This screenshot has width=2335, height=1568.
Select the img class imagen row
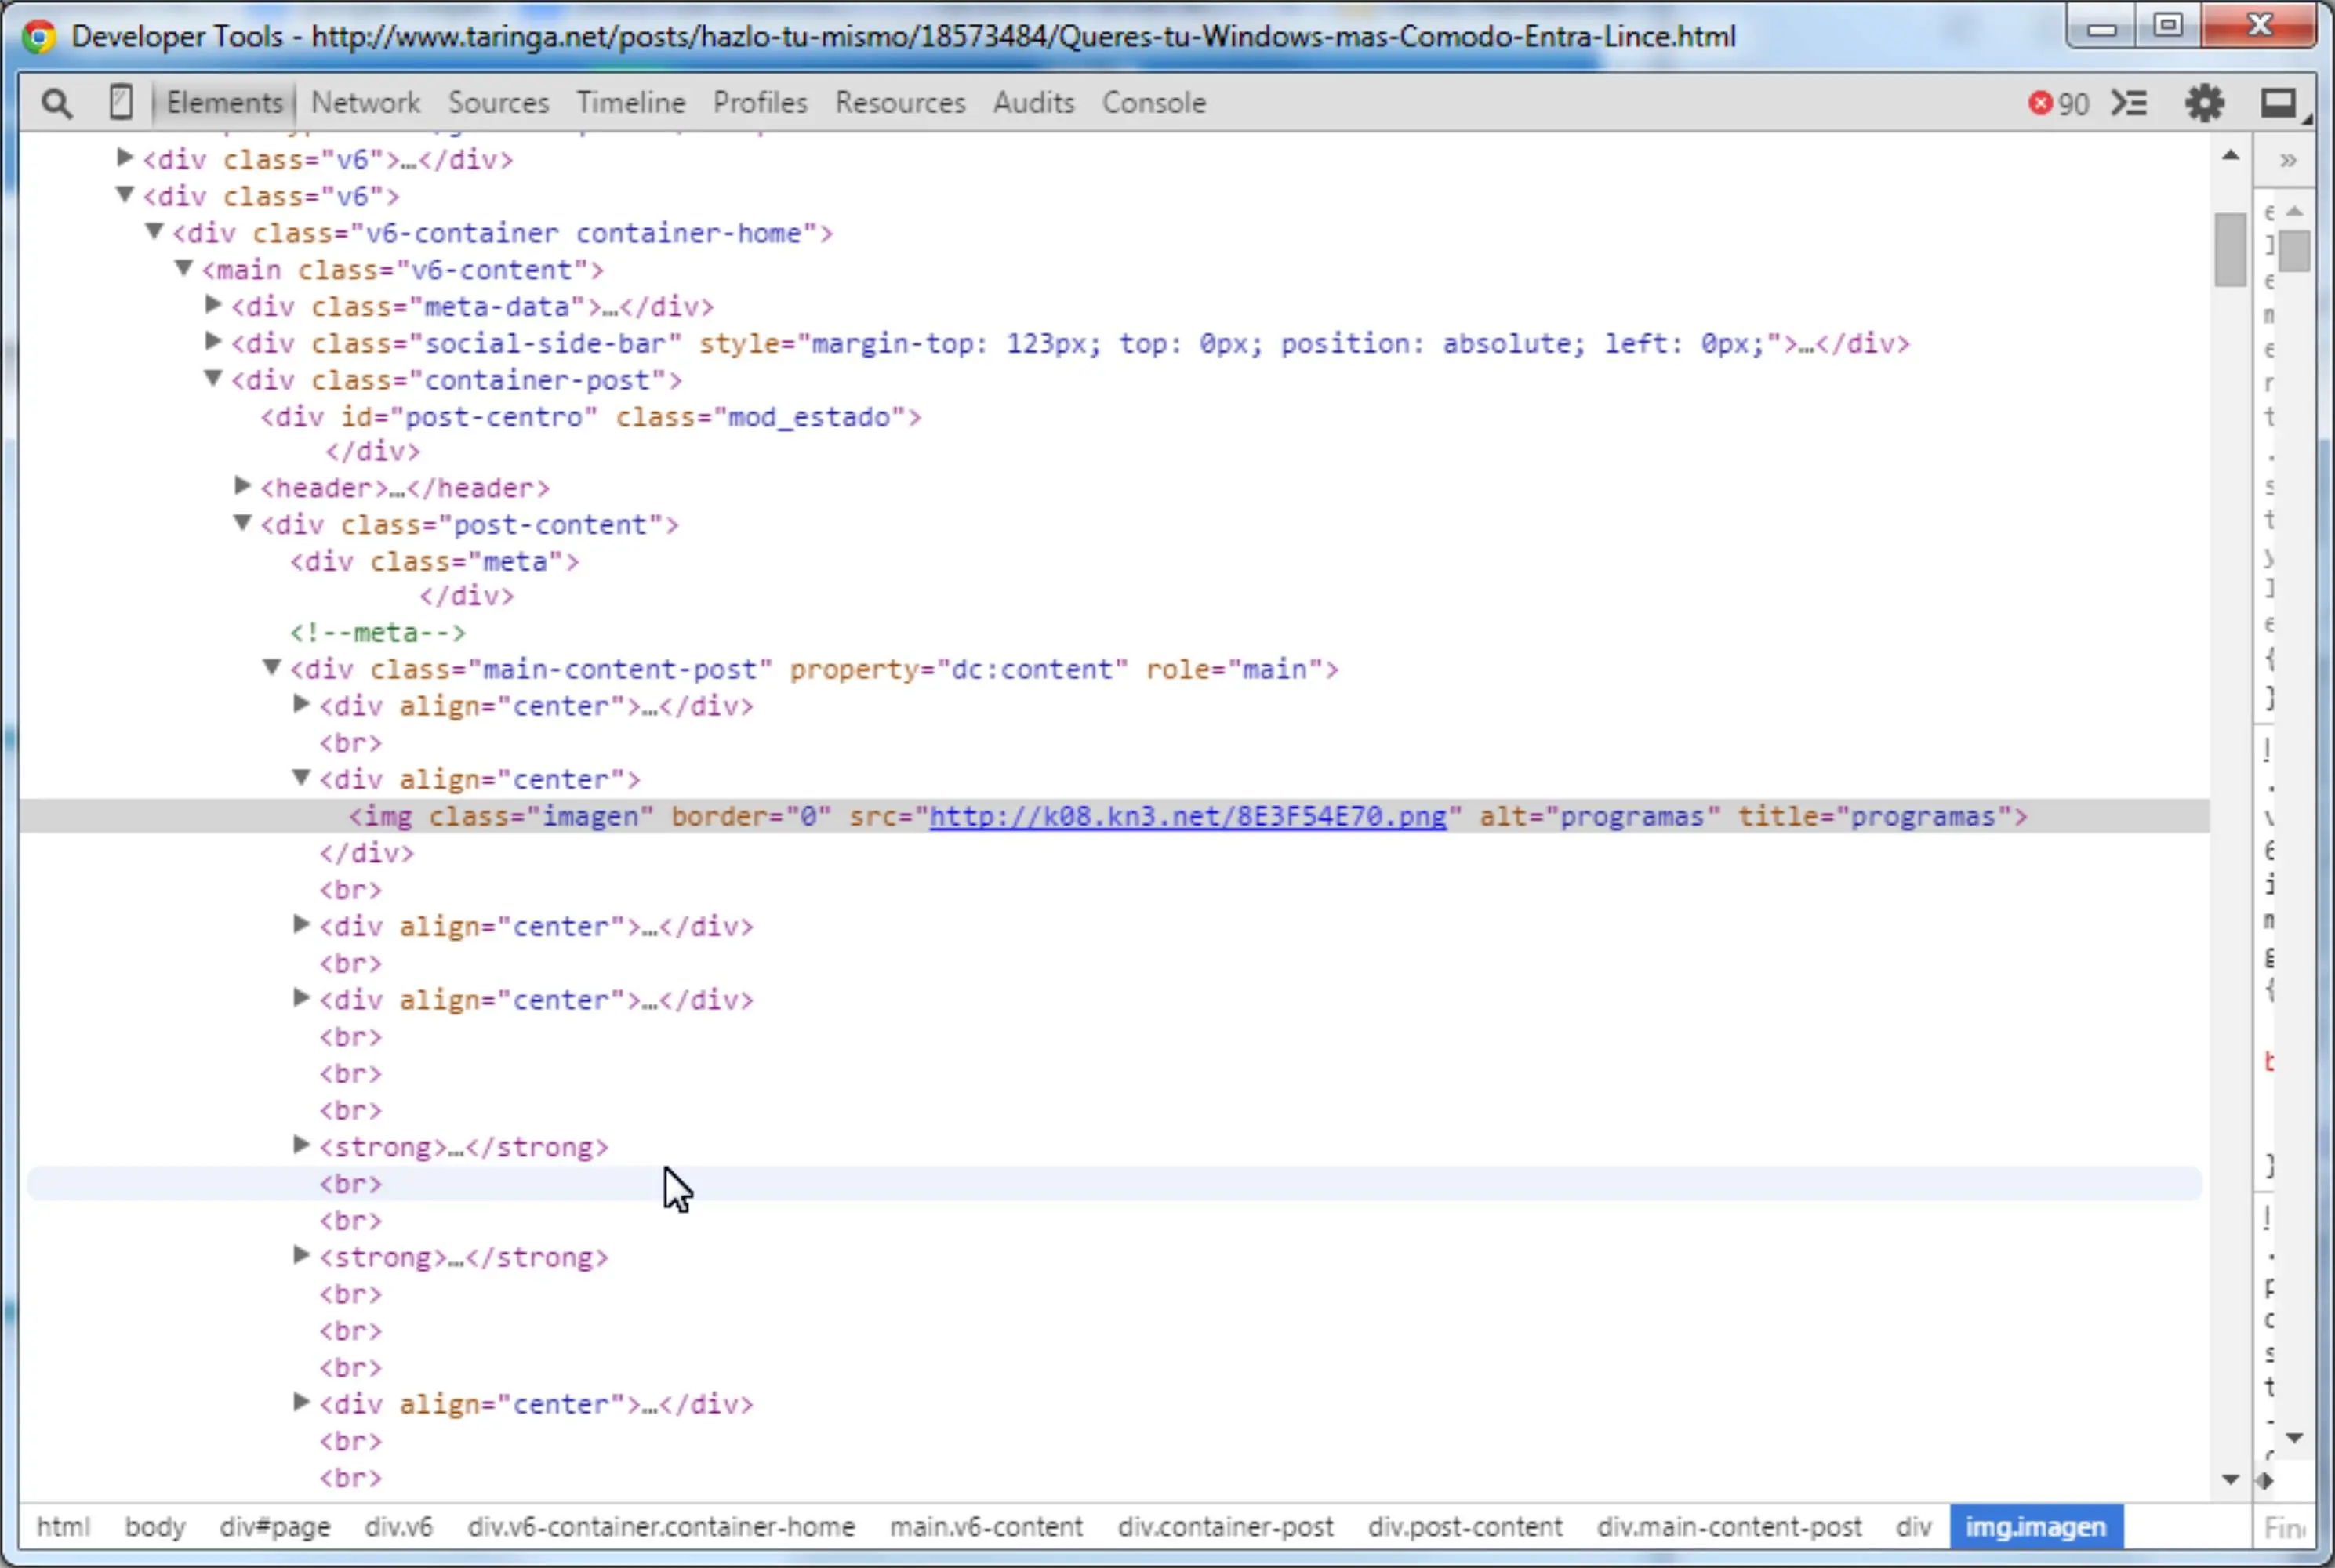1114,816
